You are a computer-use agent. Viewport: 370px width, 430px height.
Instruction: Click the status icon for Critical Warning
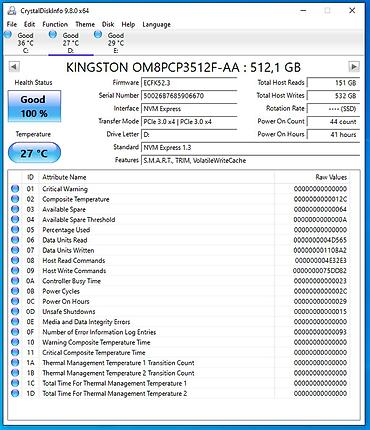coord(15,189)
